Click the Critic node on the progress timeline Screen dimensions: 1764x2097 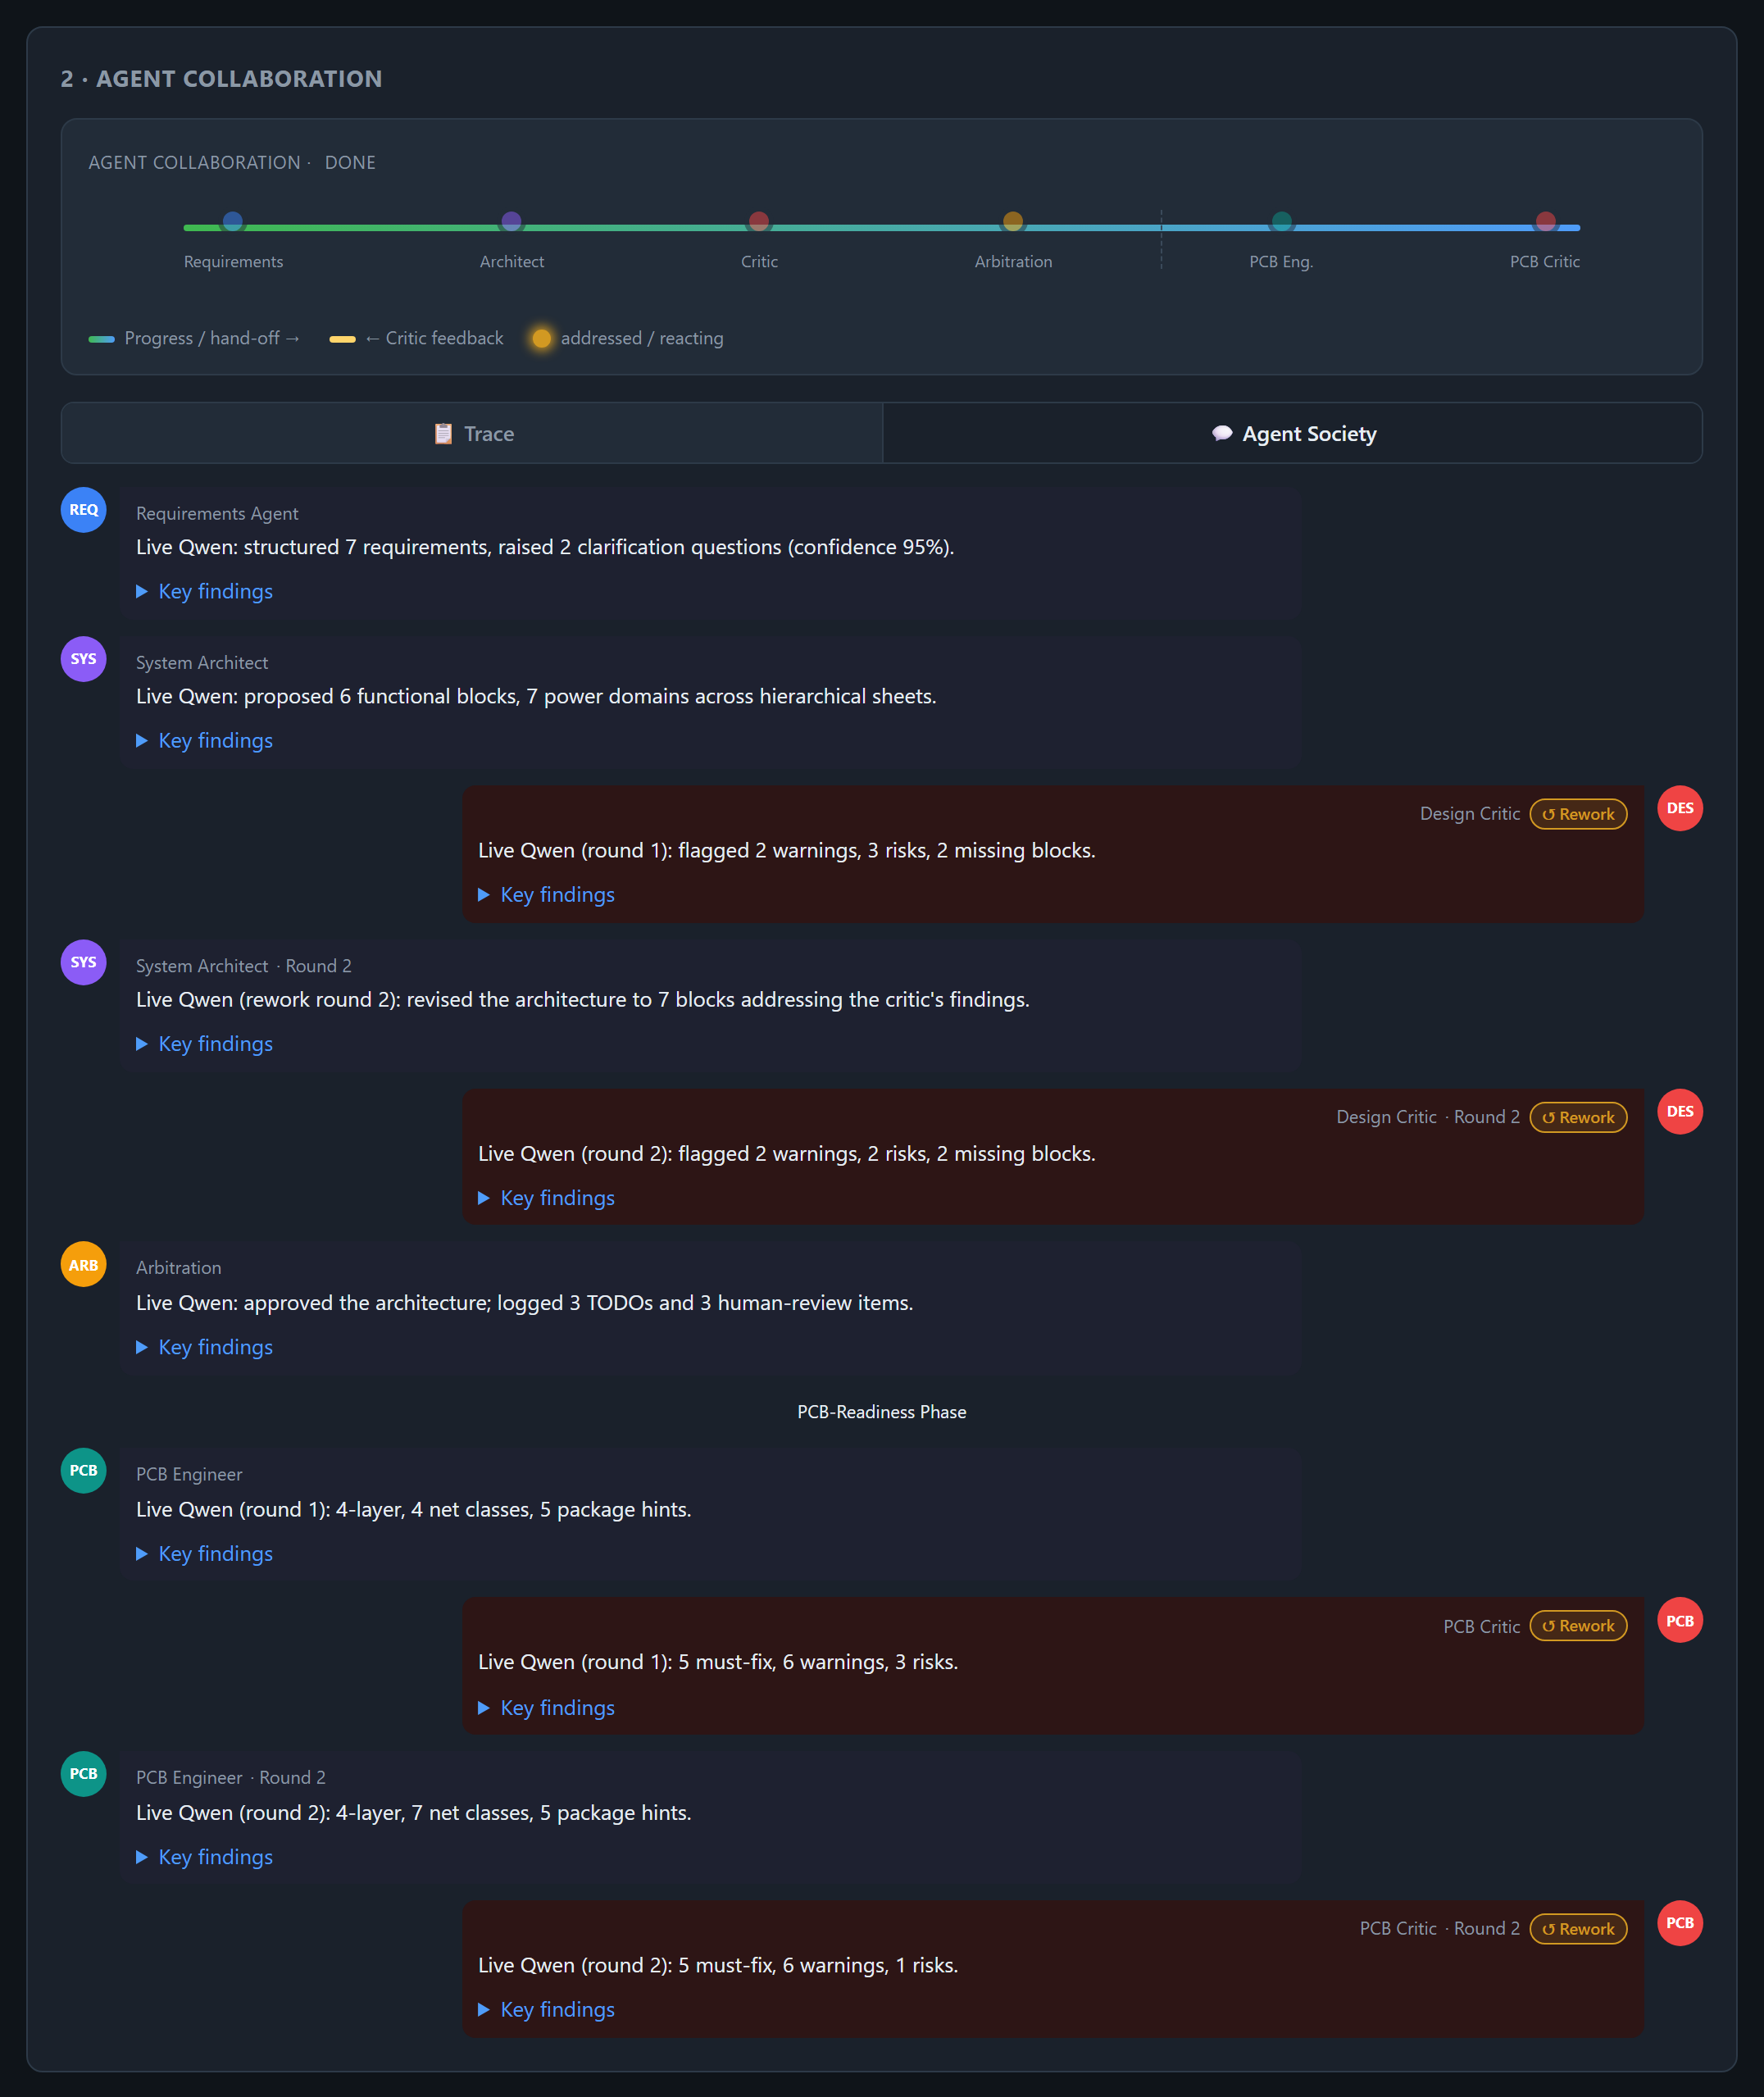[759, 221]
